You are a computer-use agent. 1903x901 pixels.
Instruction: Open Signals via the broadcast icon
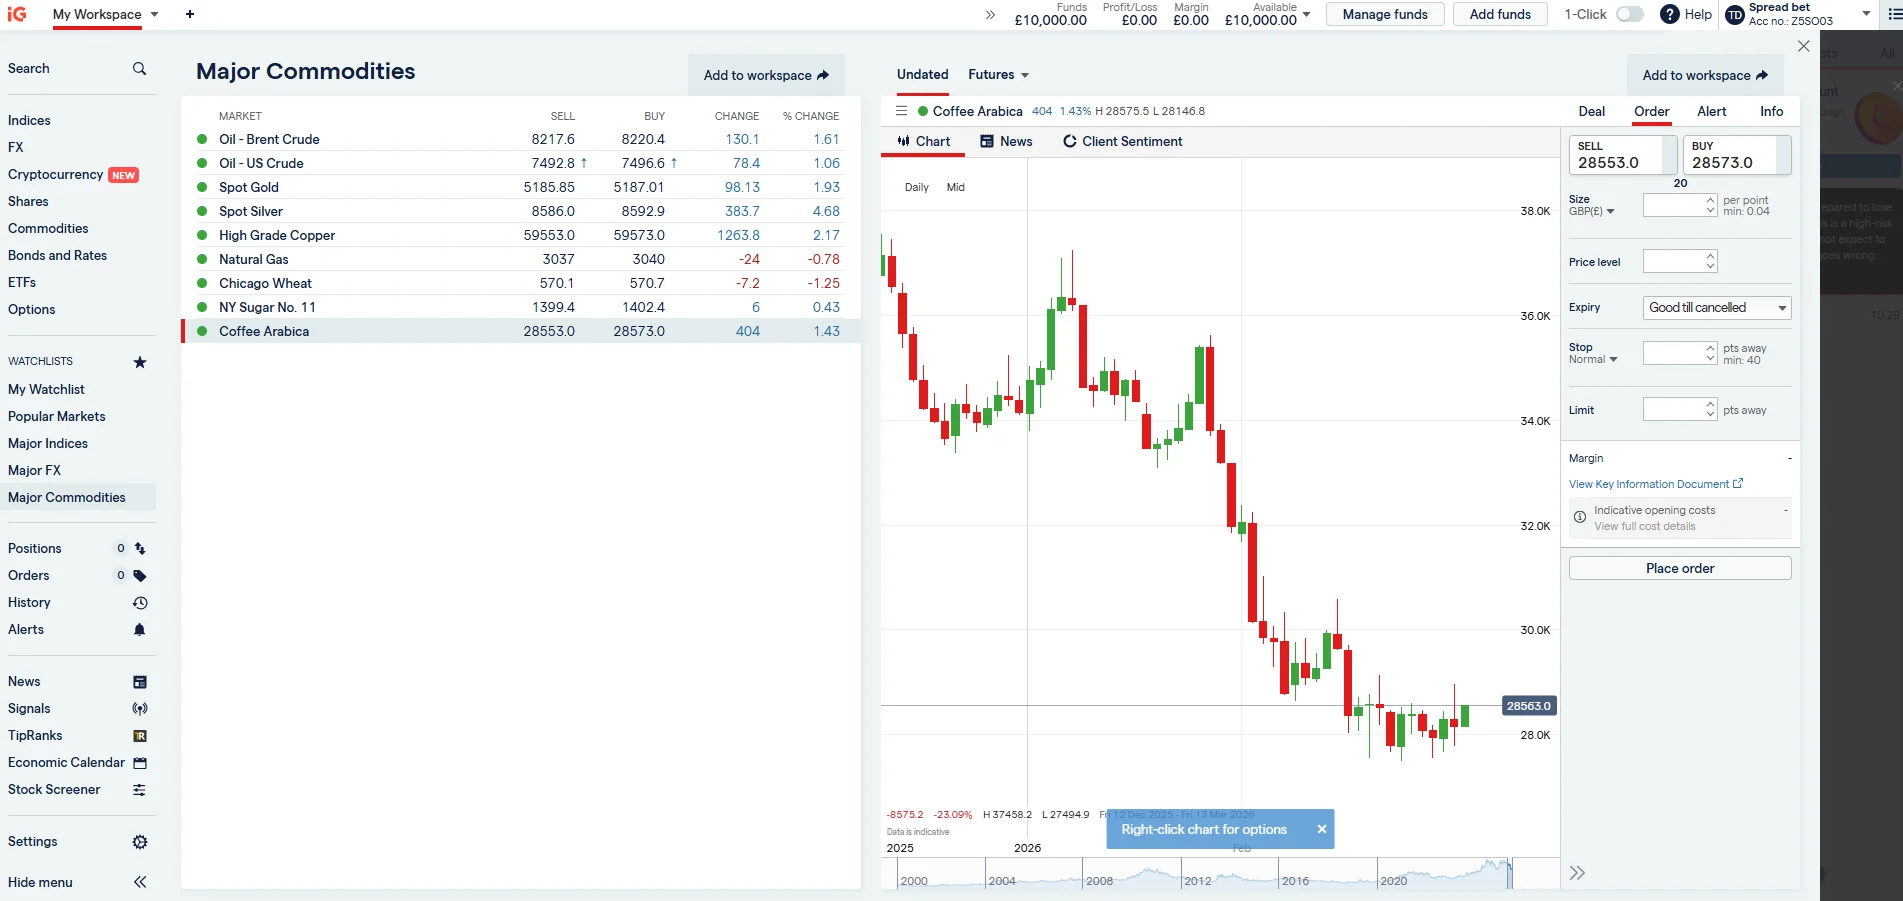[x=139, y=708]
